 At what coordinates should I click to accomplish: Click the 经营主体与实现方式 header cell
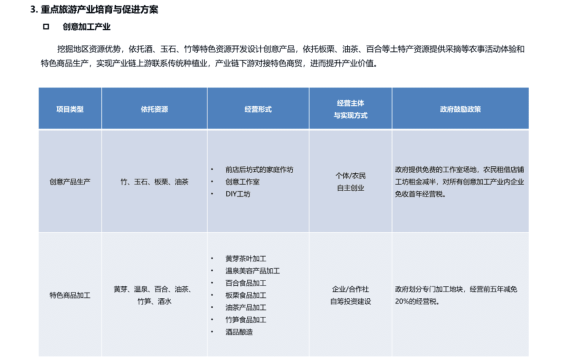(x=350, y=109)
